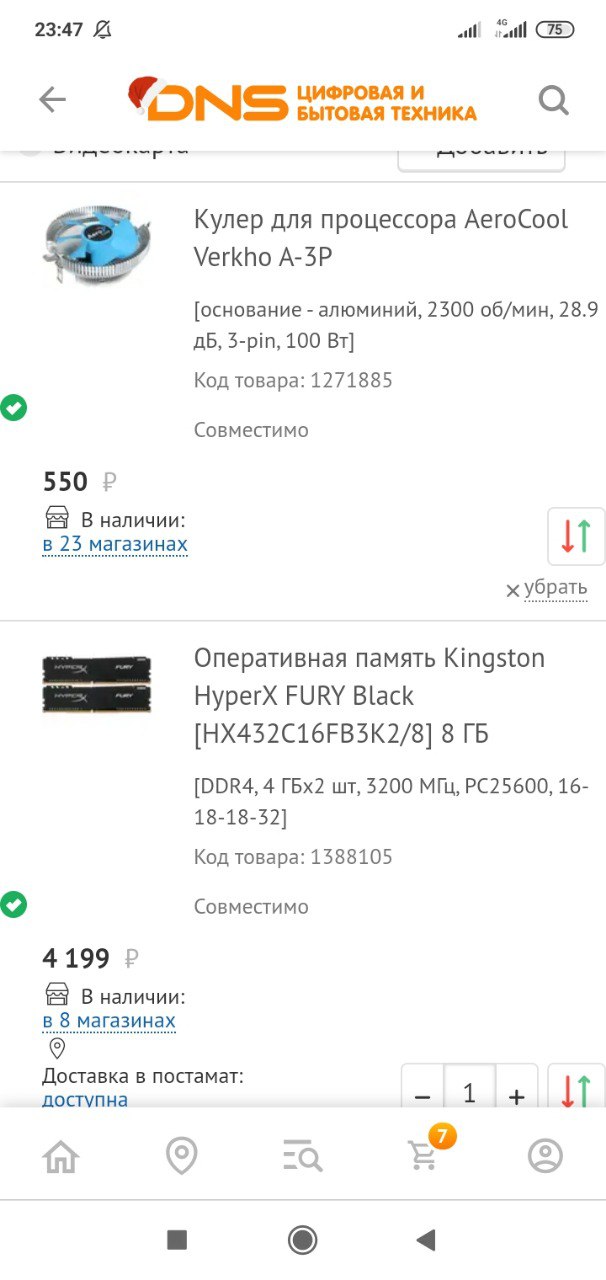
Task: Open the 'в 8 магазинах' availability link
Action: click(x=109, y=1021)
